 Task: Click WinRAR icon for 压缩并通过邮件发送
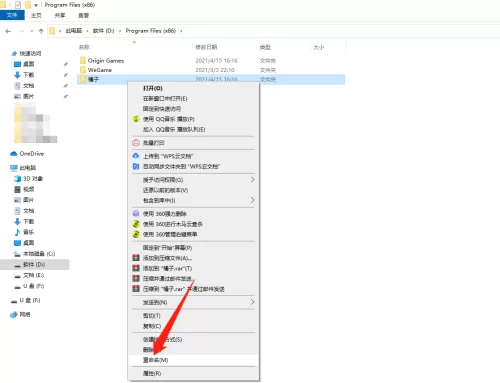click(x=136, y=278)
